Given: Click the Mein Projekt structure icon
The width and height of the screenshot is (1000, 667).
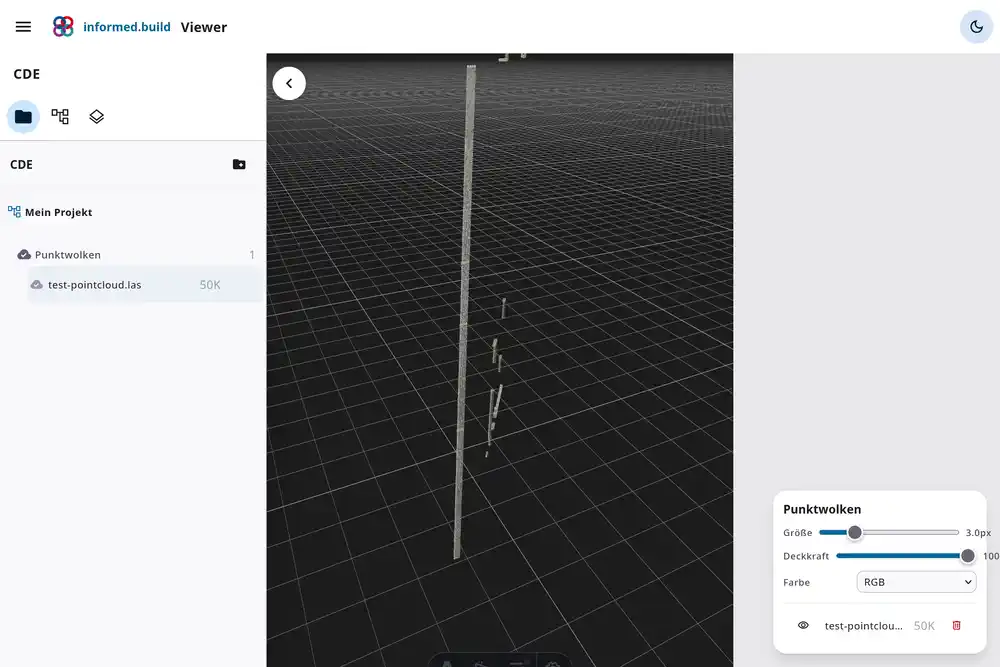Looking at the screenshot, I should coord(14,212).
